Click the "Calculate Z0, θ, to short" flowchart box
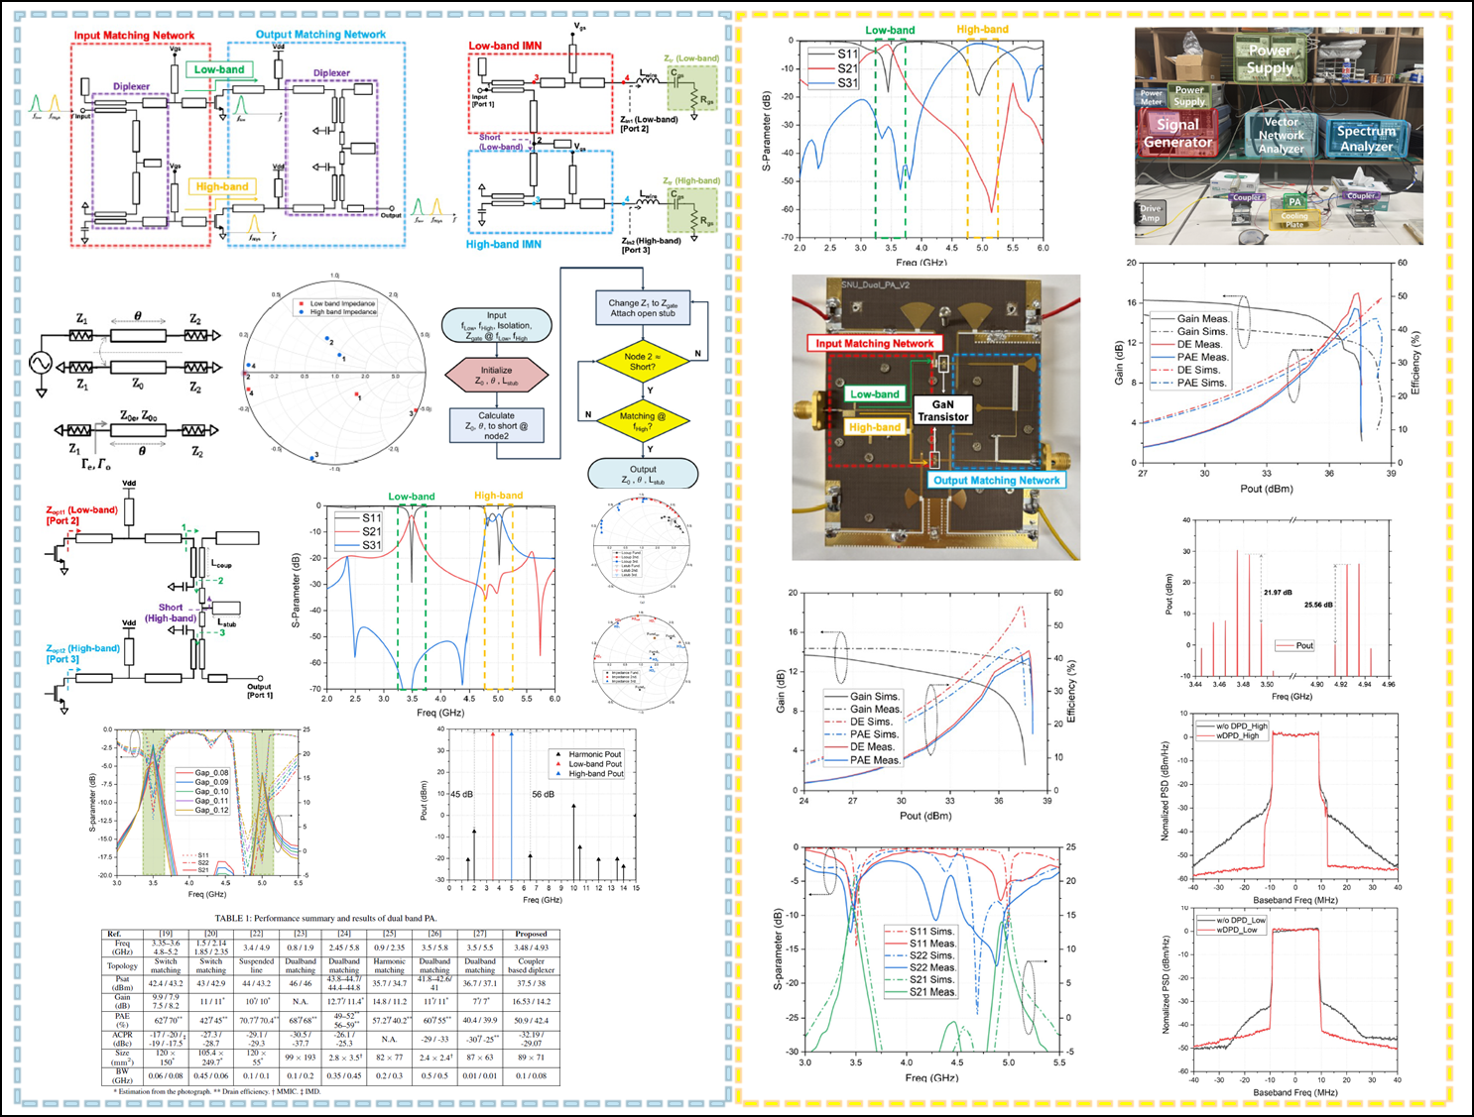The width and height of the screenshot is (1474, 1117). [496, 426]
